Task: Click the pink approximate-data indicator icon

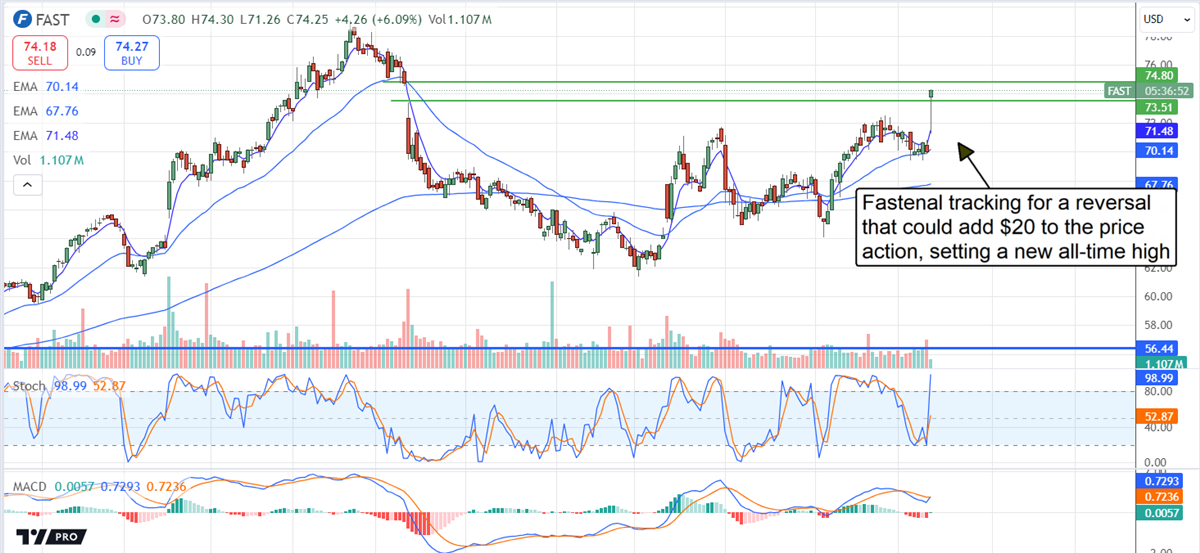Action: tap(115, 19)
